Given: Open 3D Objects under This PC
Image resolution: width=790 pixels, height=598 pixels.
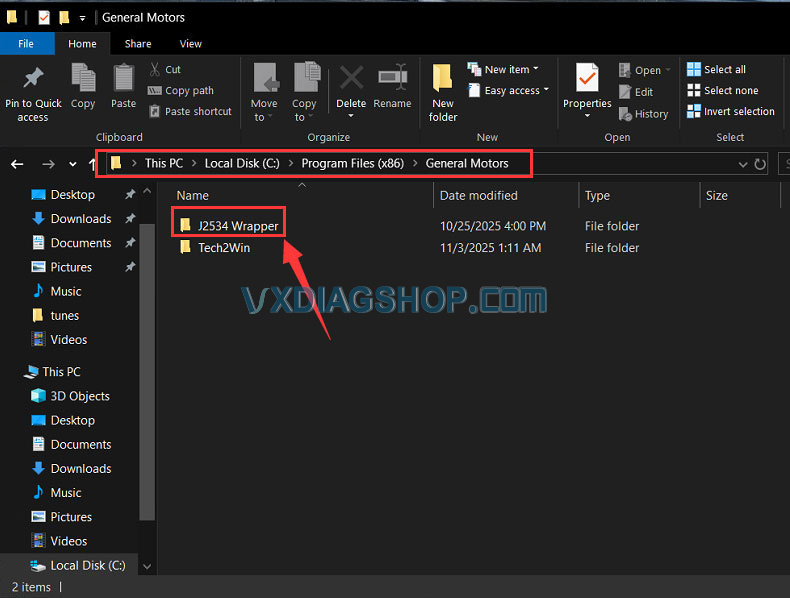Looking at the screenshot, I should (80, 396).
